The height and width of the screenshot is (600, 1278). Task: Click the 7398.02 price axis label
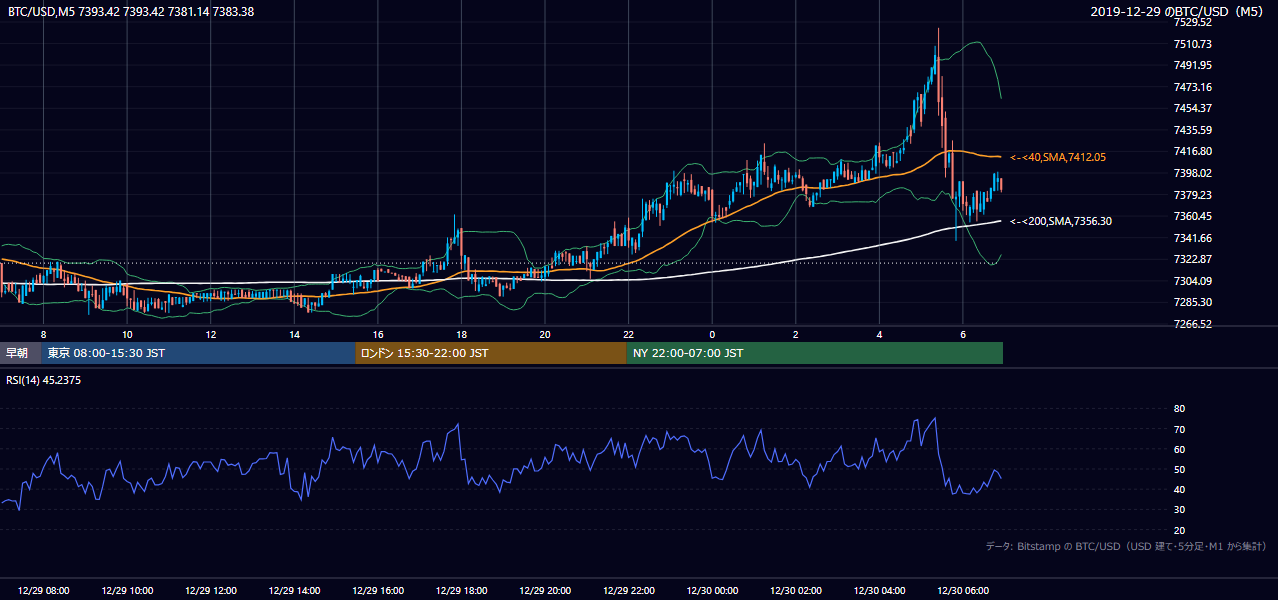(x=1192, y=173)
